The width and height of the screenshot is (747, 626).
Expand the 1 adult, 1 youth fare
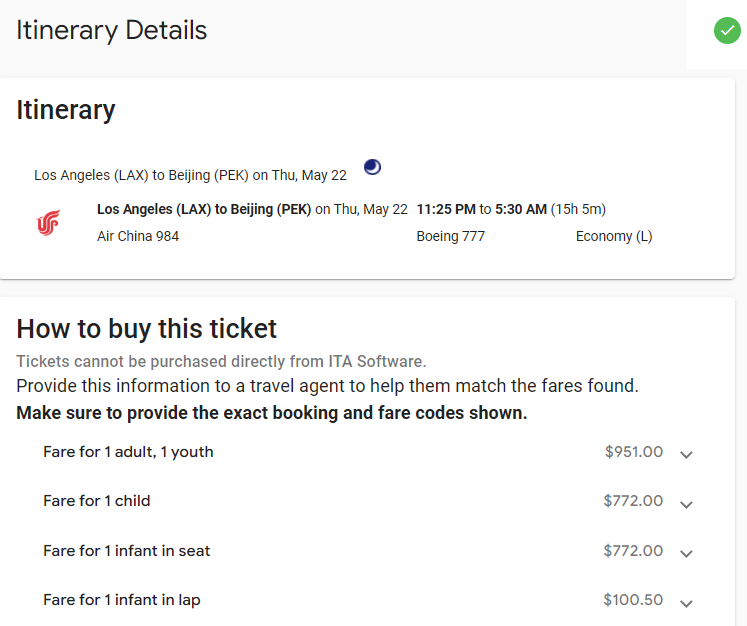686,454
